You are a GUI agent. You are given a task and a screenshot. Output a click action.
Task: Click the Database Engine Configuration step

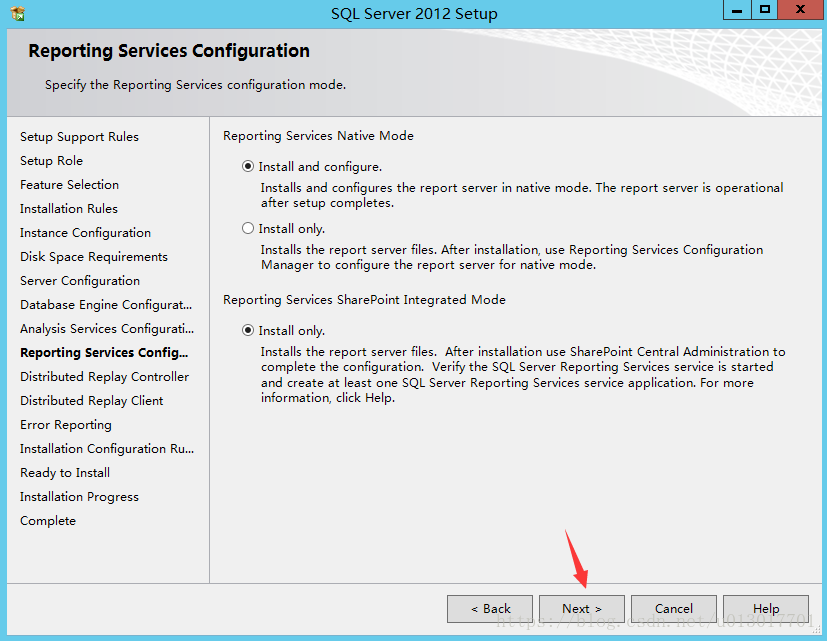106,305
